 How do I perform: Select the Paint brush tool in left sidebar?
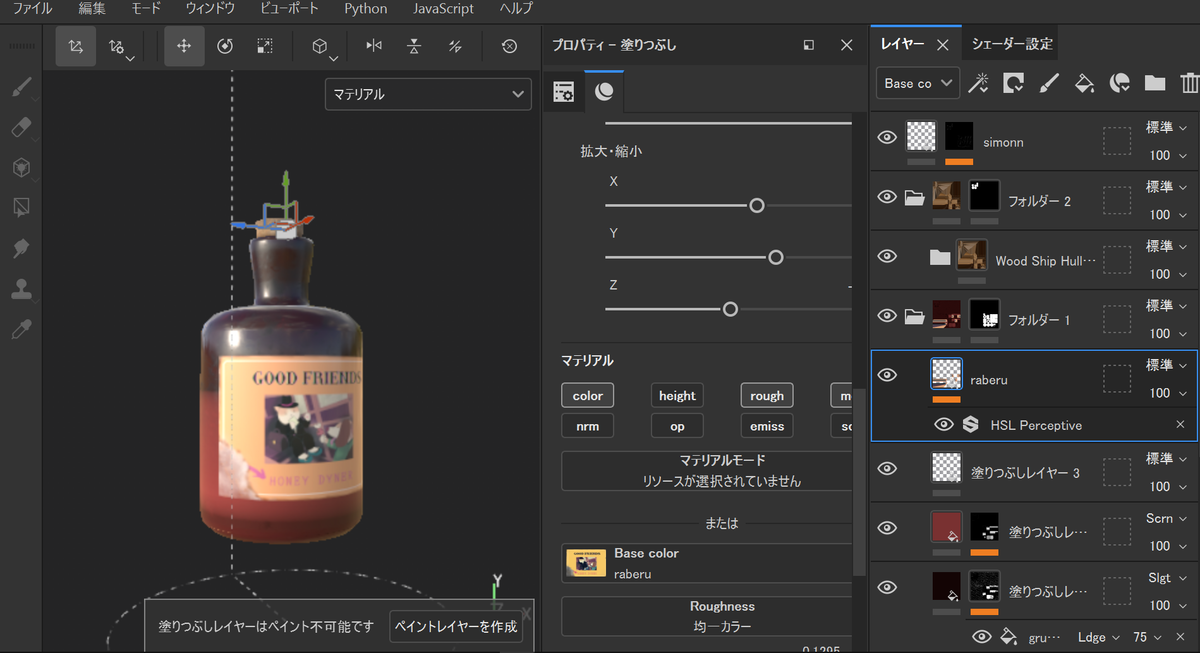[21, 88]
